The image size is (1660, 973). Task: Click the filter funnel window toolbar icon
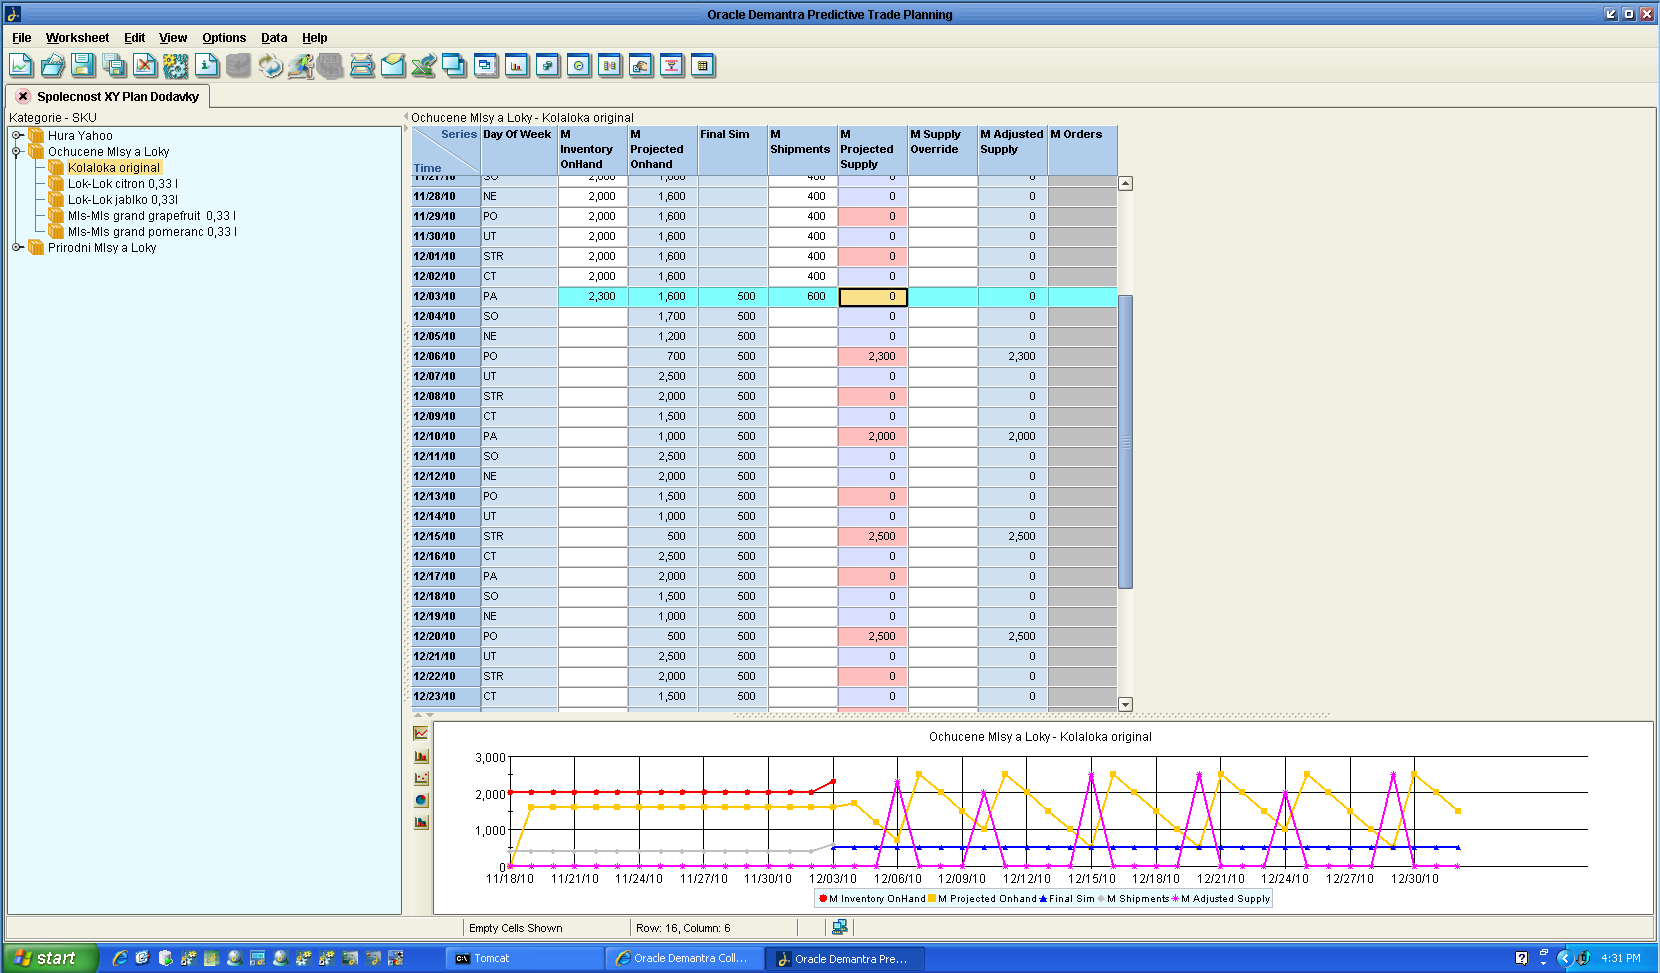[x=672, y=66]
